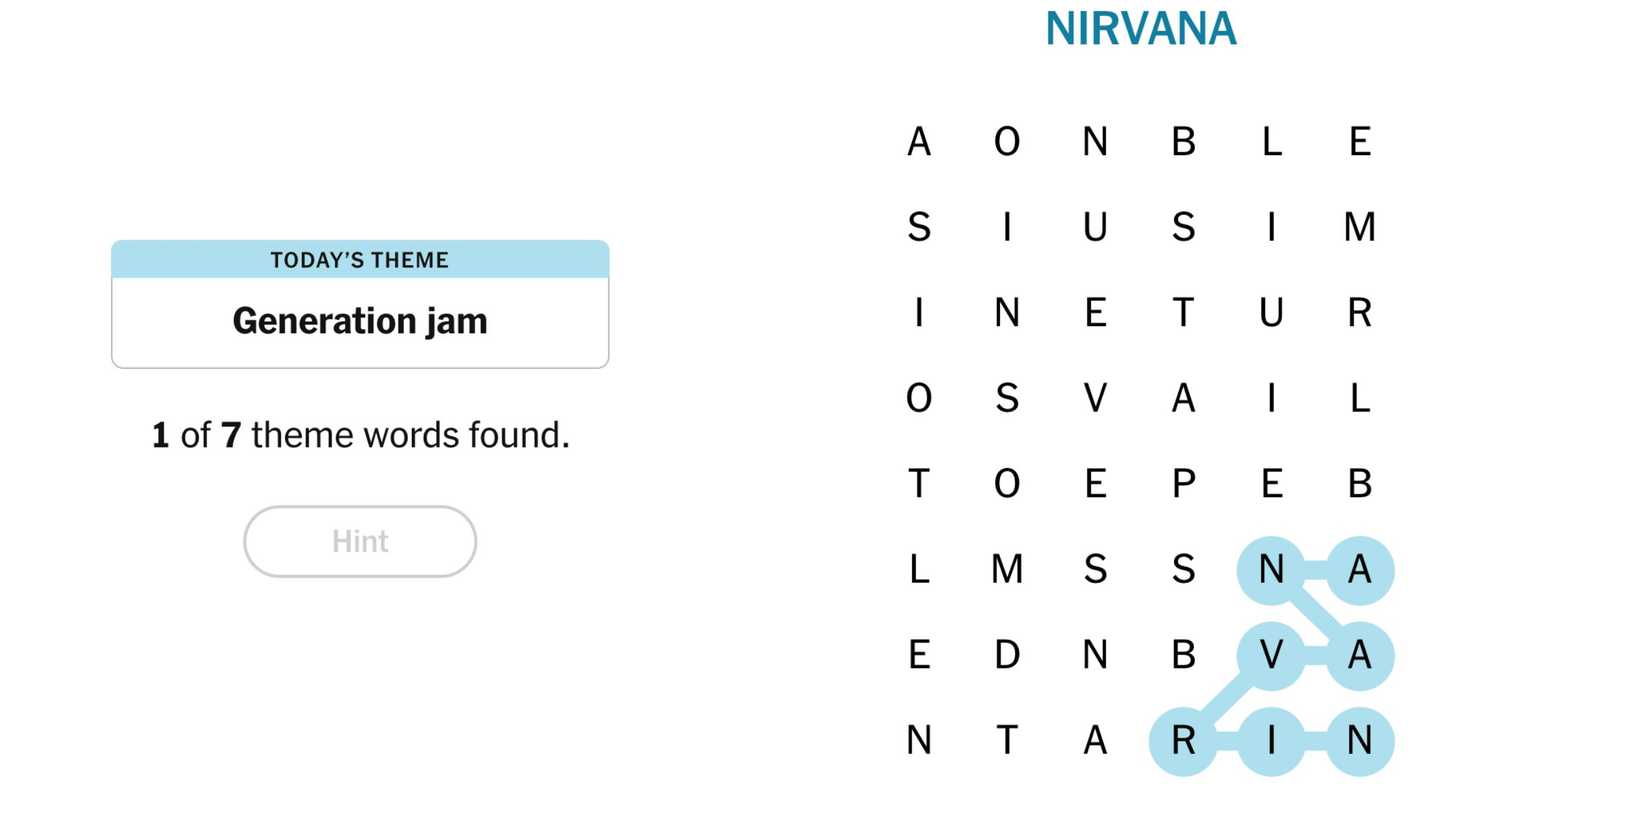Pick the letter U between I and S
Image resolution: width=1650 pixels, height=825 pixels.
(1095, 227)
